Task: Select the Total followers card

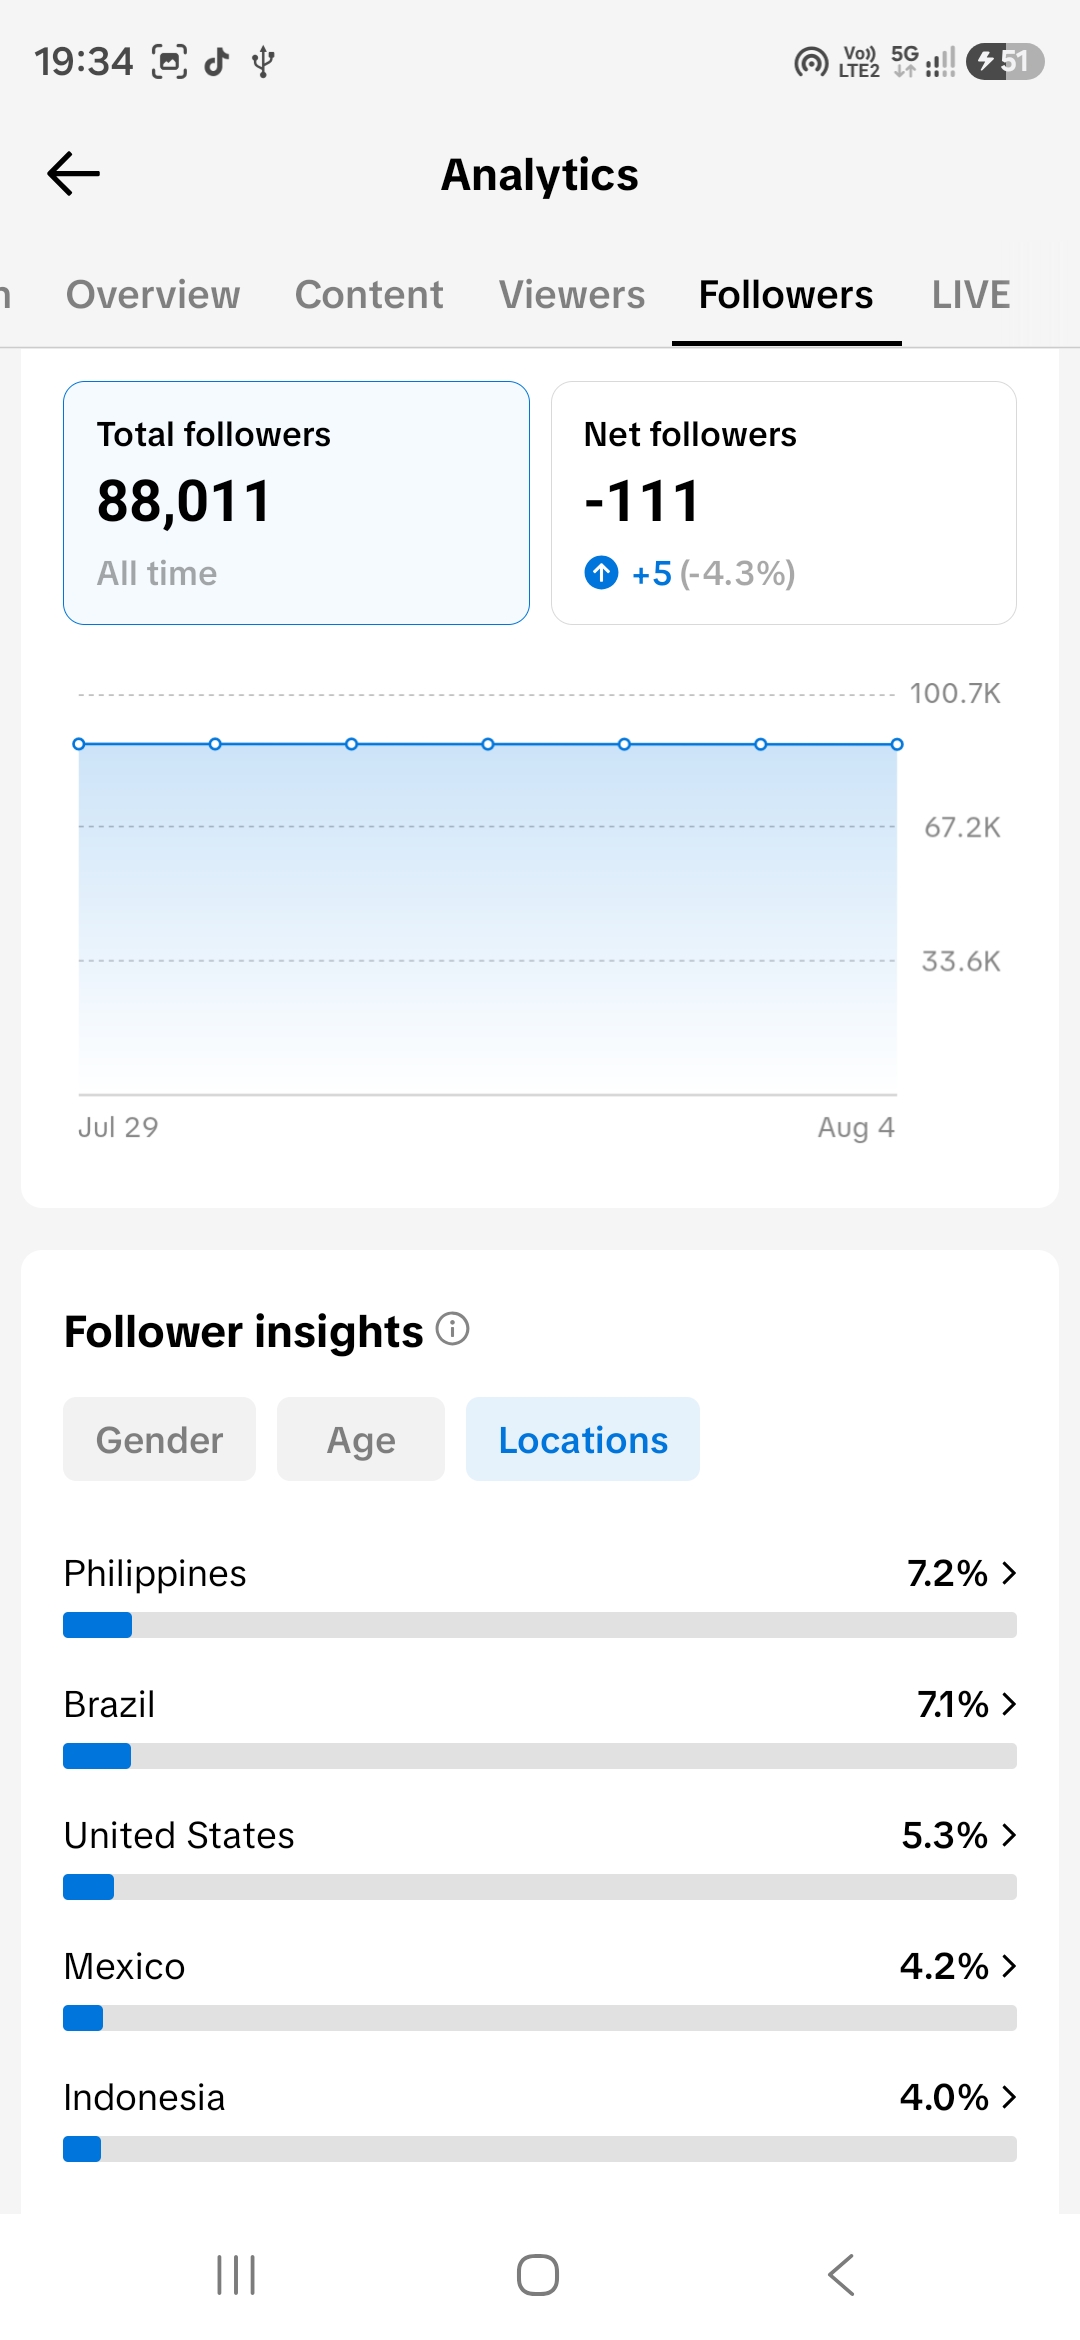Action: tap(296, 503)
